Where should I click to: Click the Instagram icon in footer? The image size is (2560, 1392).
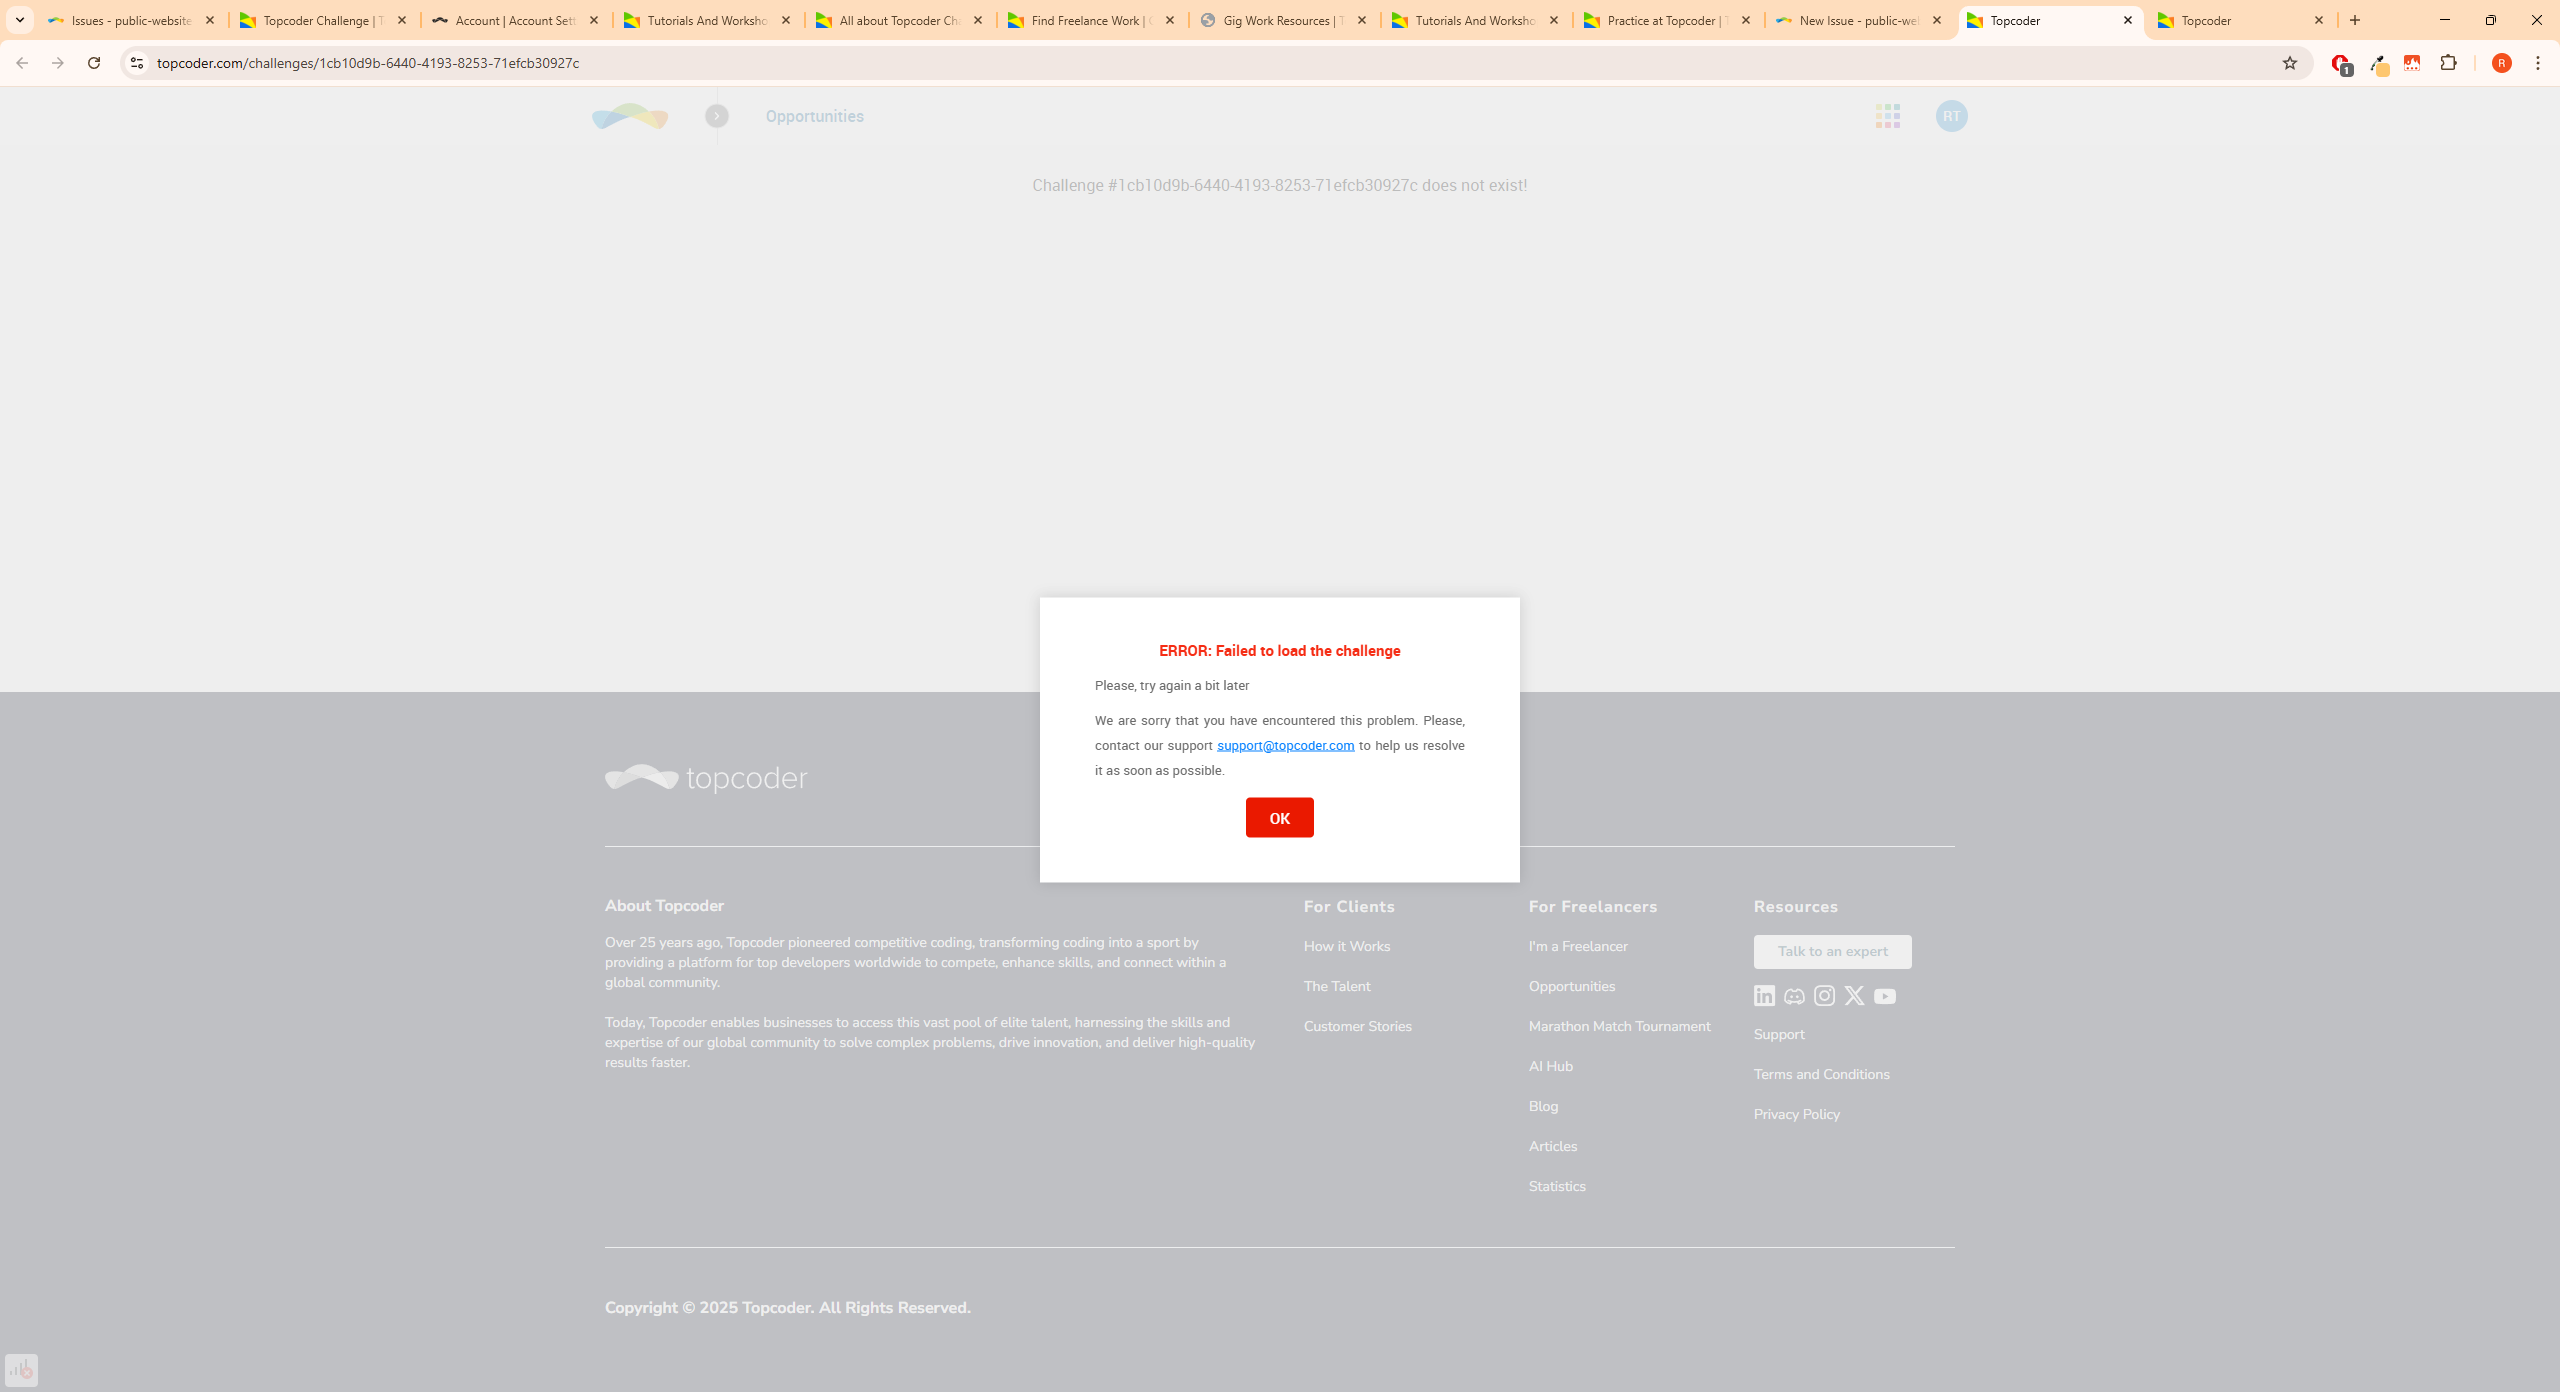pyautogui.click(x=1824, y=996)
